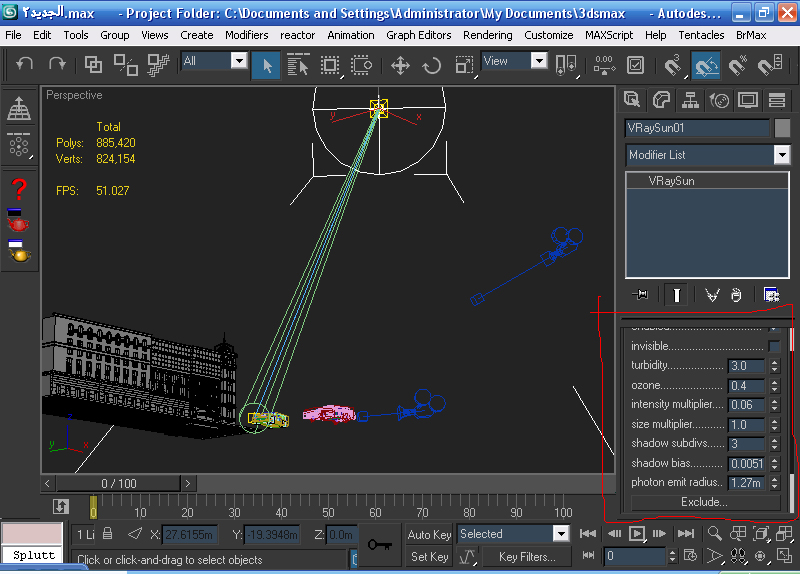
Task: Click the shadow bias value field
Action: coord(746,463)
